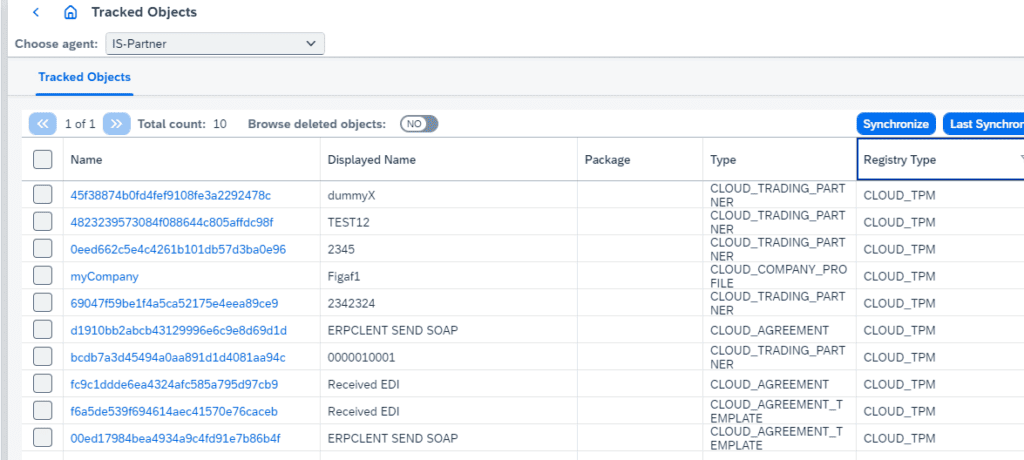Open the Choose agent IS-Partner dropdown
This screenshot has width=1024, height=460.
click(x=214, y=44)
